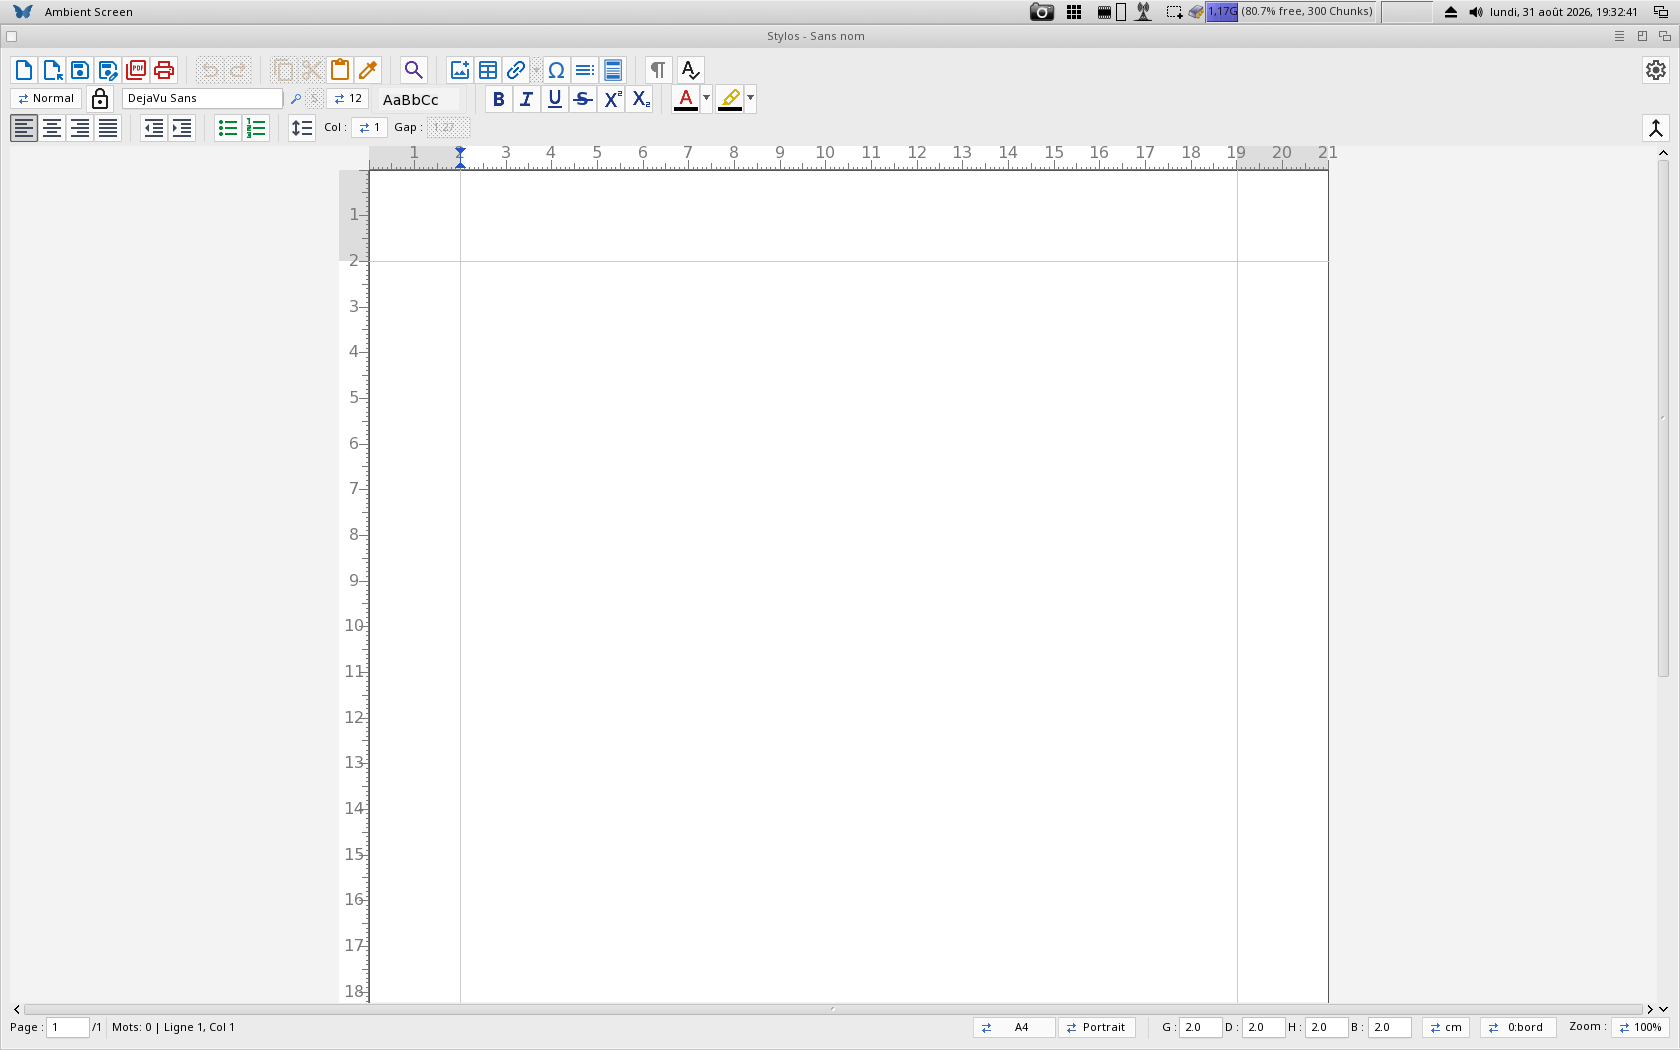Toggle underline formatting
The height and width of the screenshot is (1050, 1680).
pos(555,99)
